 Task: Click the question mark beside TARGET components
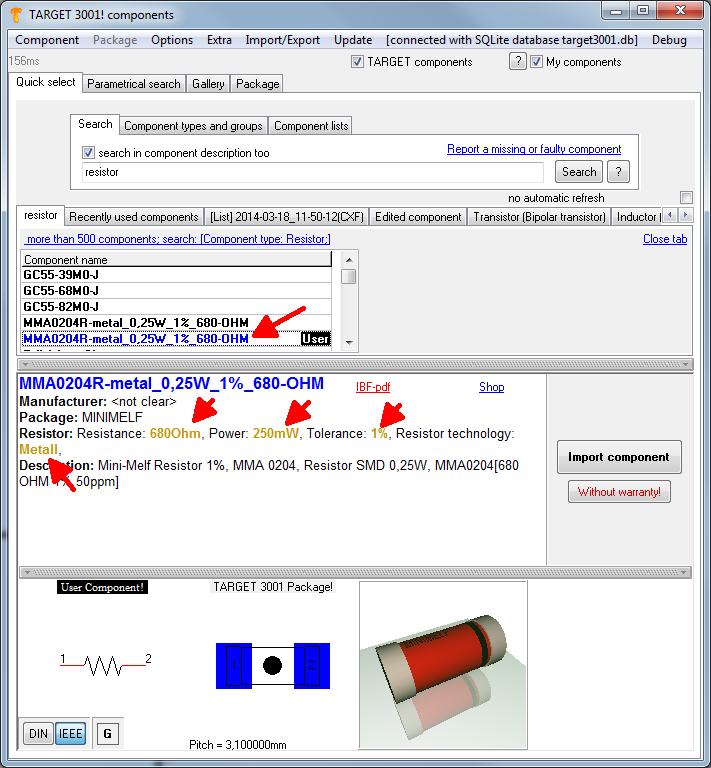click(x=517, y=62)
